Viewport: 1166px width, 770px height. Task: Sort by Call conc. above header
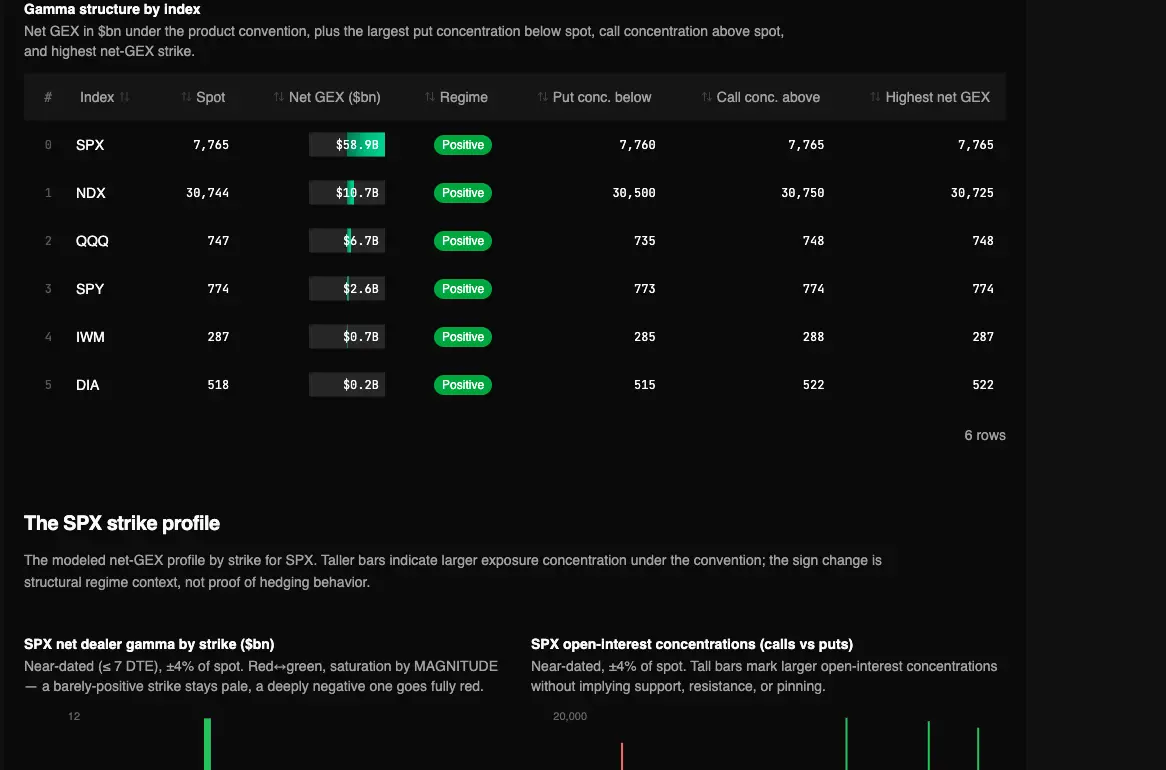(x=761, y=97)
